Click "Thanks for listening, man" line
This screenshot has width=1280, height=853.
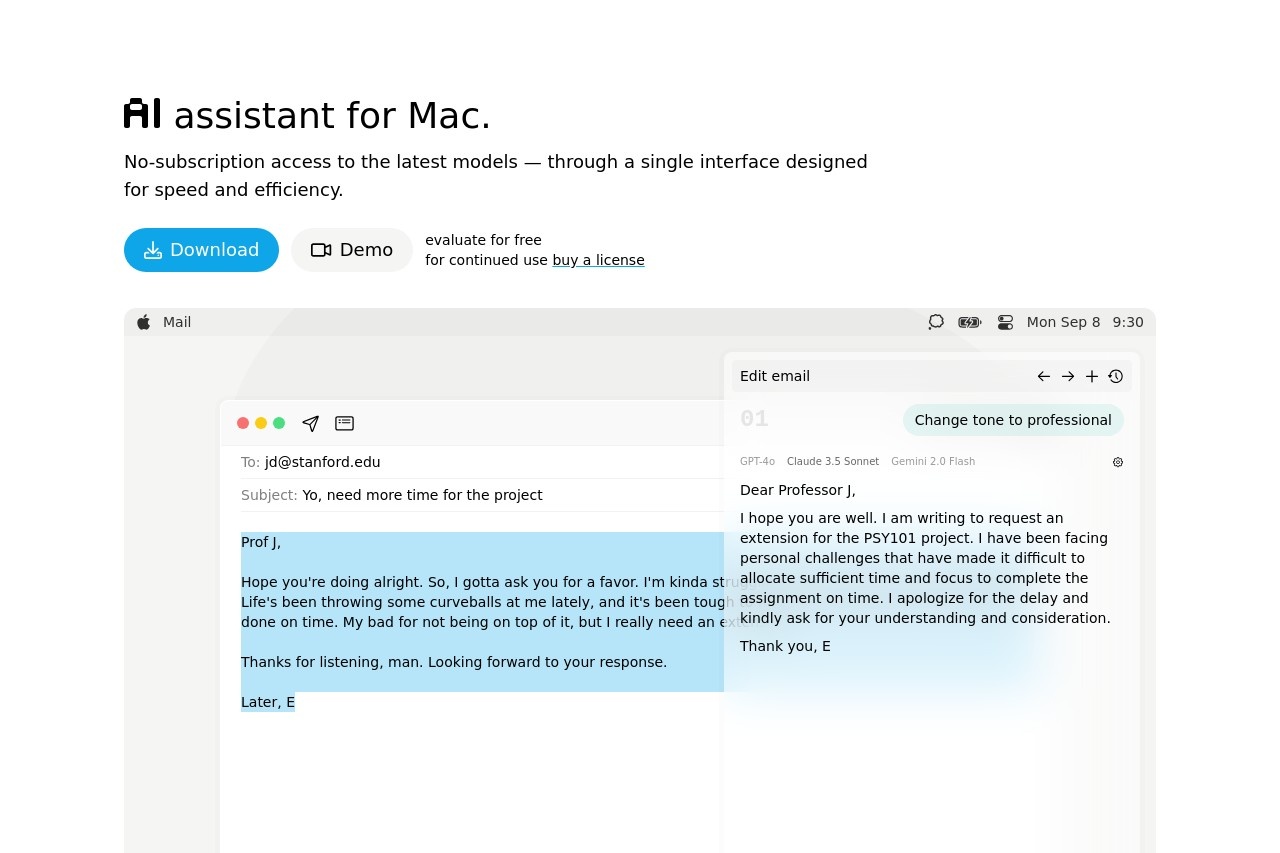pyautogui.click(x=454, y=662)
